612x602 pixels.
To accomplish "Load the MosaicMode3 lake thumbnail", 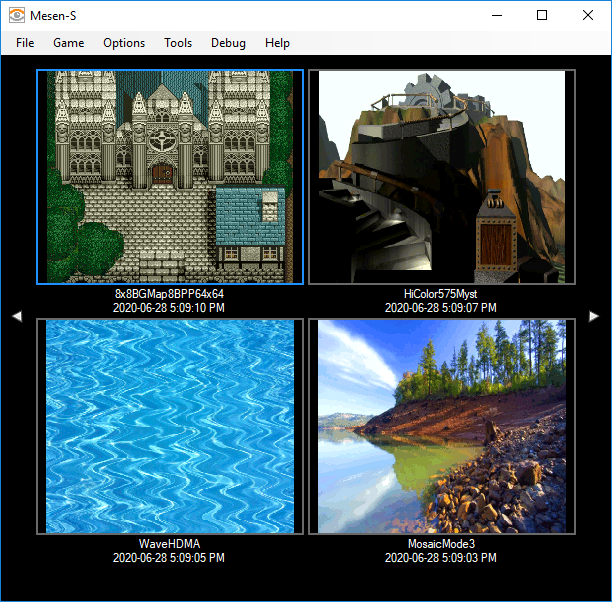I will click(x=442, y=427).
